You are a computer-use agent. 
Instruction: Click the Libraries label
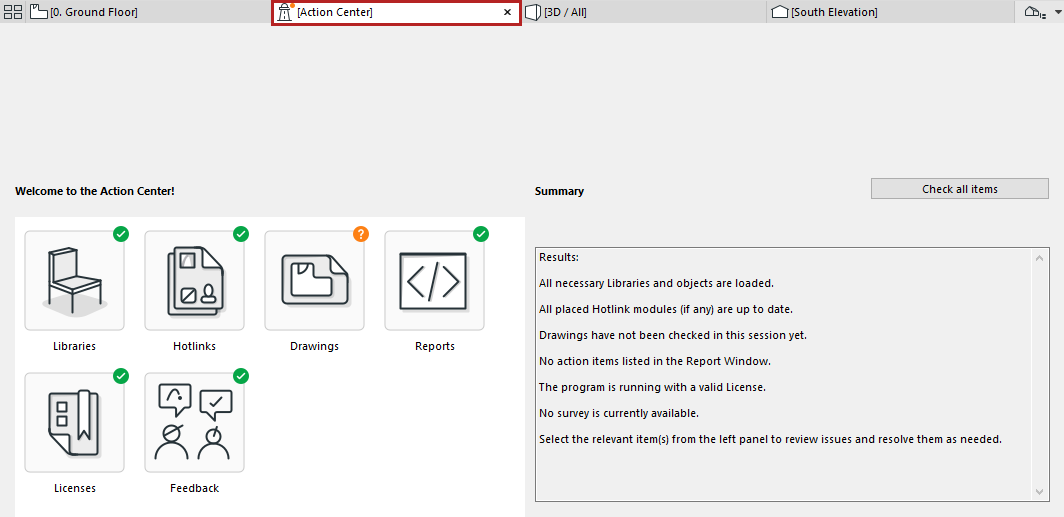pyautogui.click(x=75, y=346)
